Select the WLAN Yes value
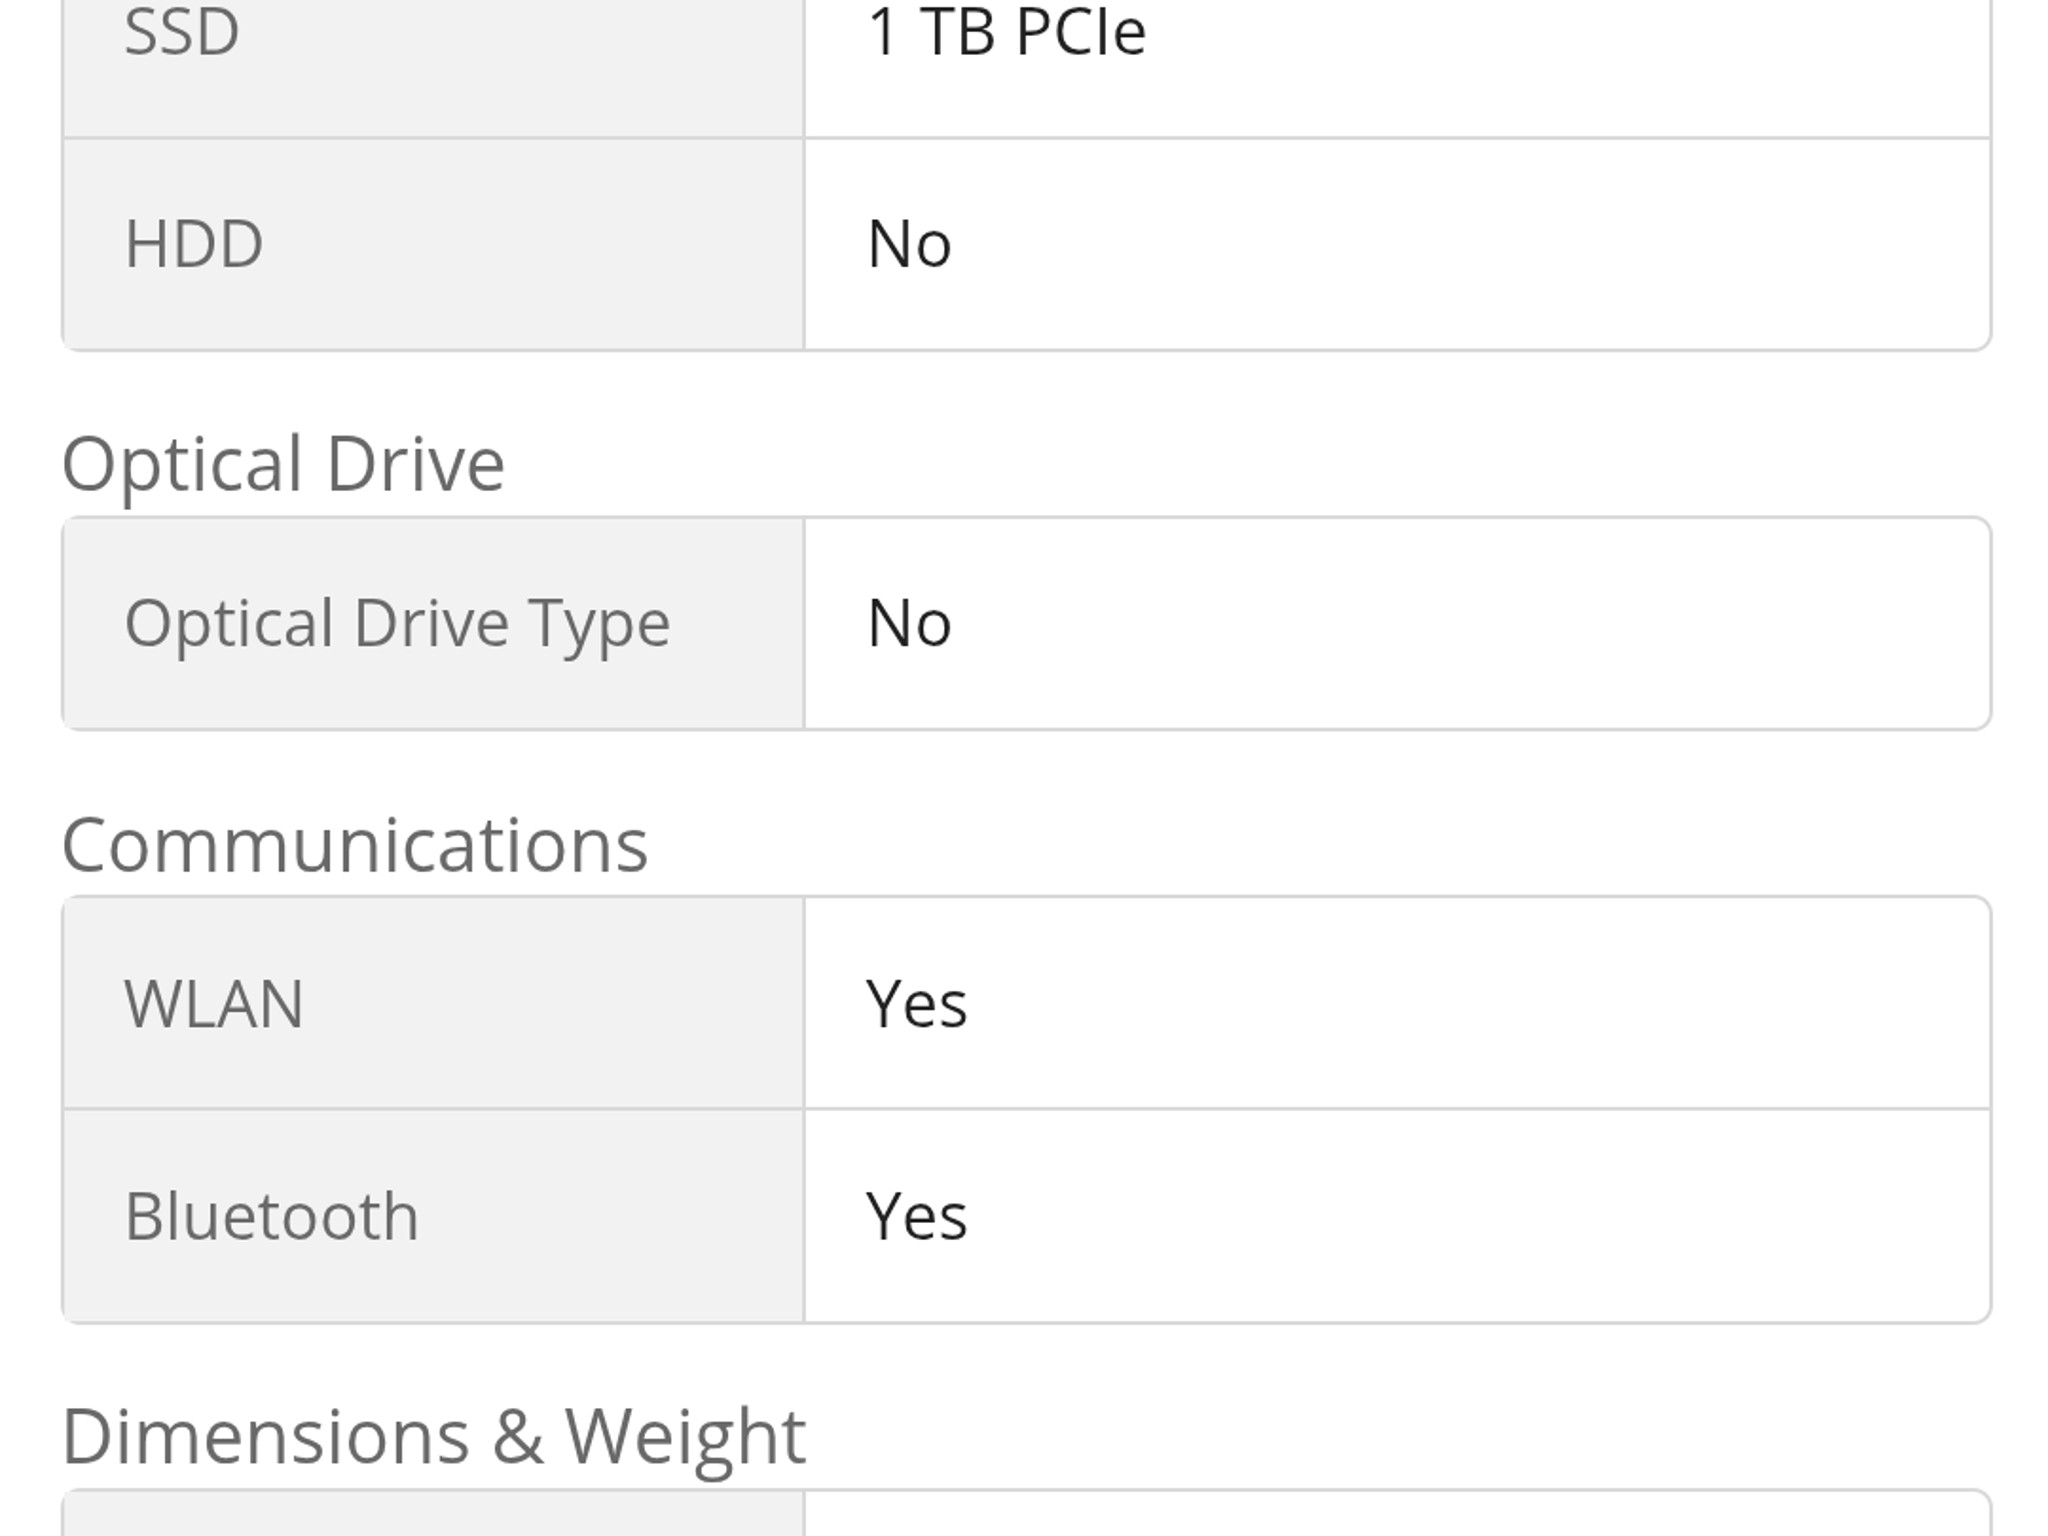 coord(916,1004)
